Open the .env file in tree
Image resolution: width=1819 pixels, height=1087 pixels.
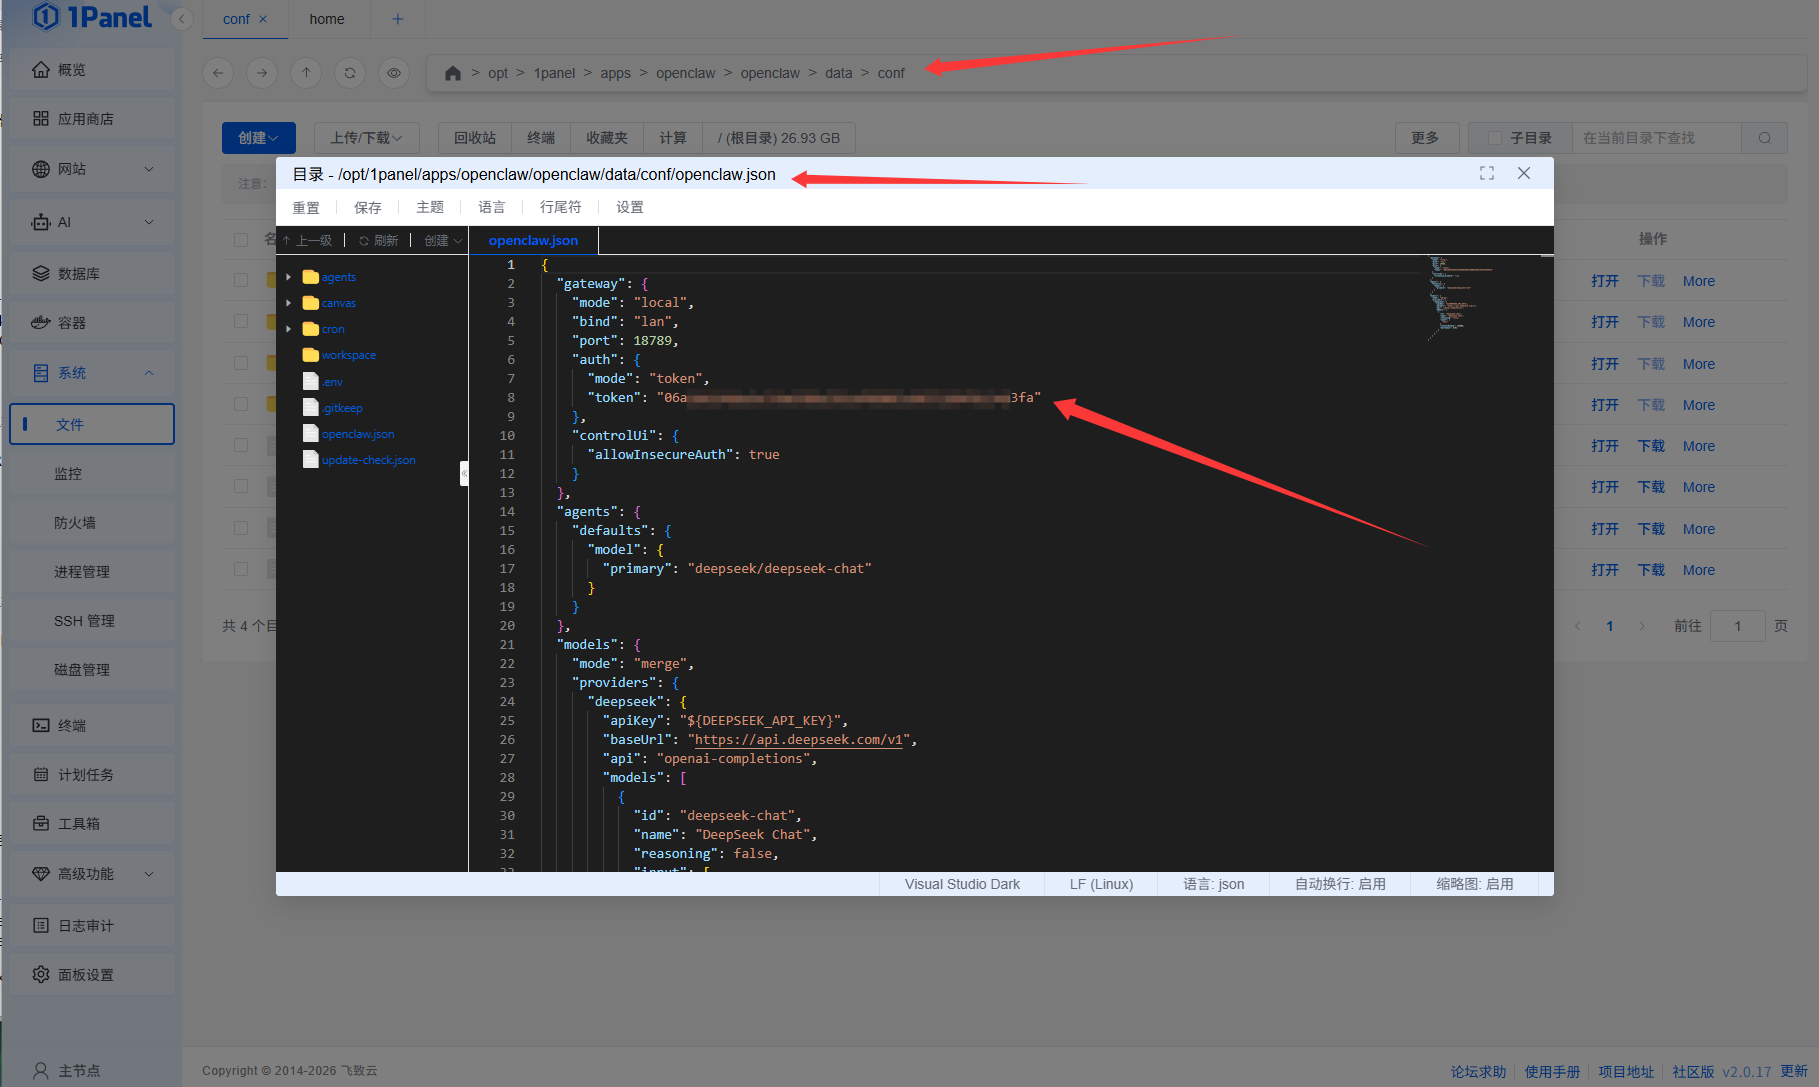click(x=332, y=382)
